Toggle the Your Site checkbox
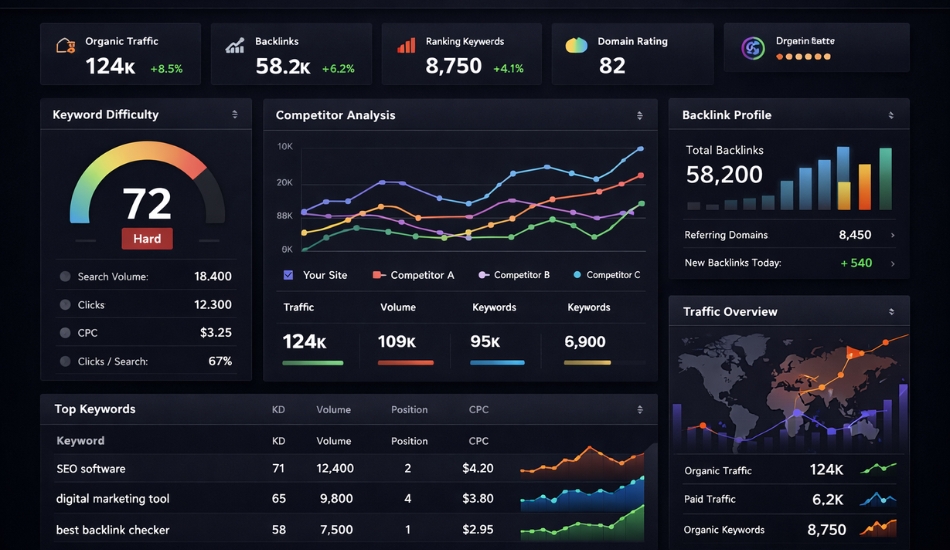Viewport: 950px width, 550px height. [x=288, y=275]
